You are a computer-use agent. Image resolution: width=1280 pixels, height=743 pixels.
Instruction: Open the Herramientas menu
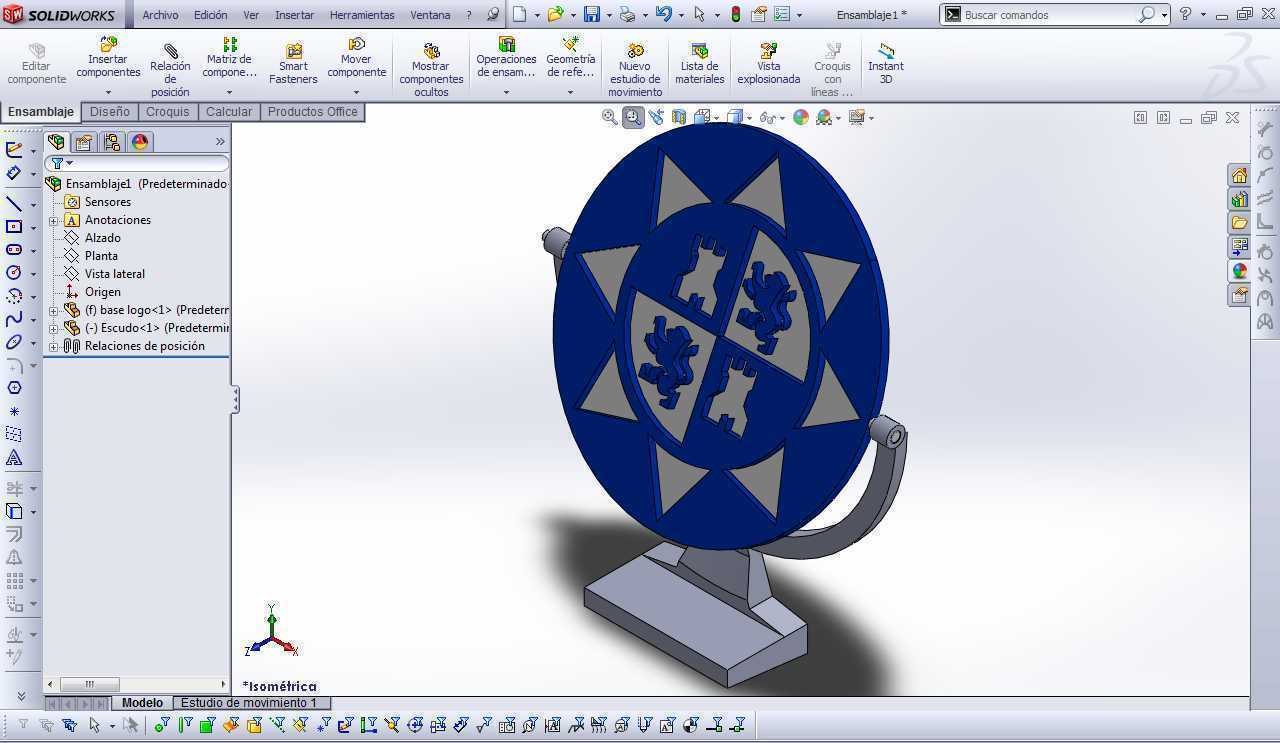362,15
